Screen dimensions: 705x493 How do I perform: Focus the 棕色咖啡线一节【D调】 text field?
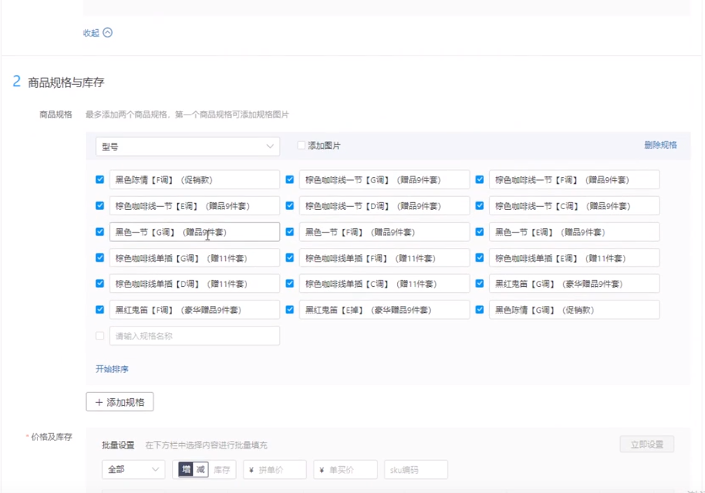(384, 206)
